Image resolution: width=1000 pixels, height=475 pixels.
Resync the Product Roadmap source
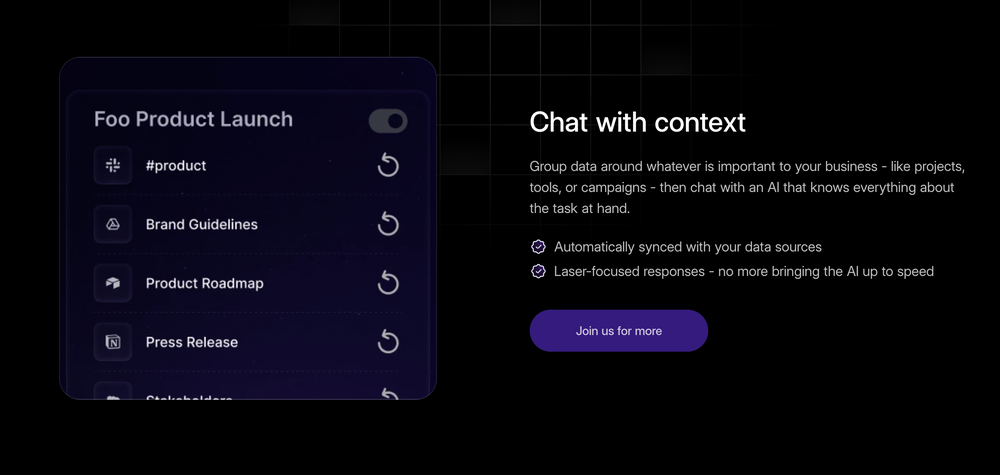(388, 283)
